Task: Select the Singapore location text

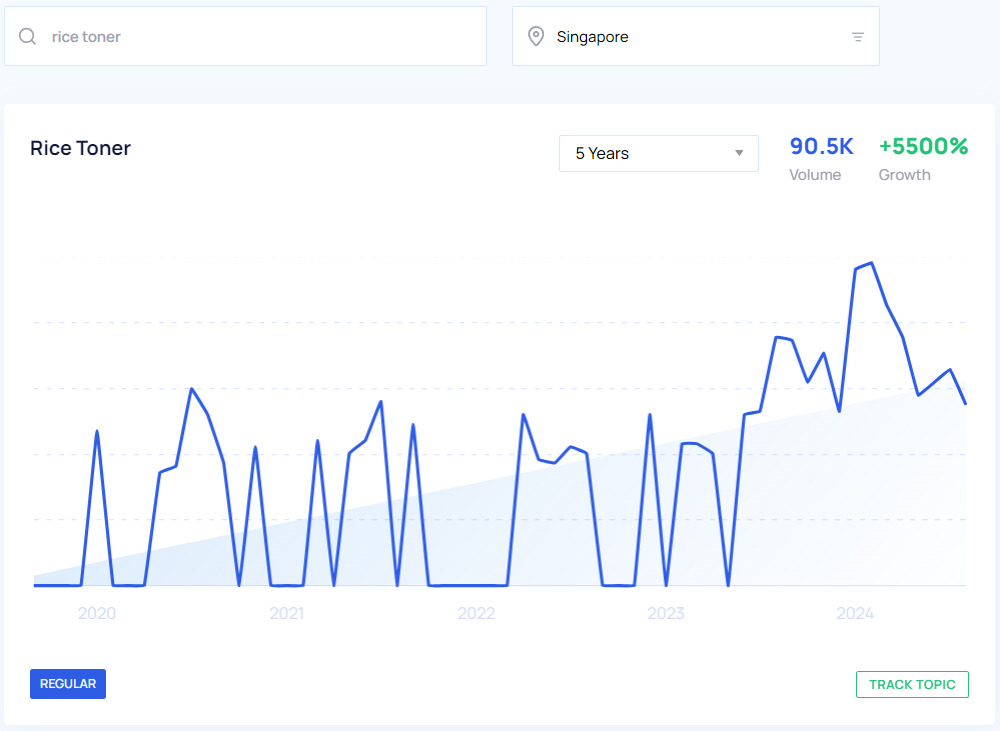Action: coord(592,37)
